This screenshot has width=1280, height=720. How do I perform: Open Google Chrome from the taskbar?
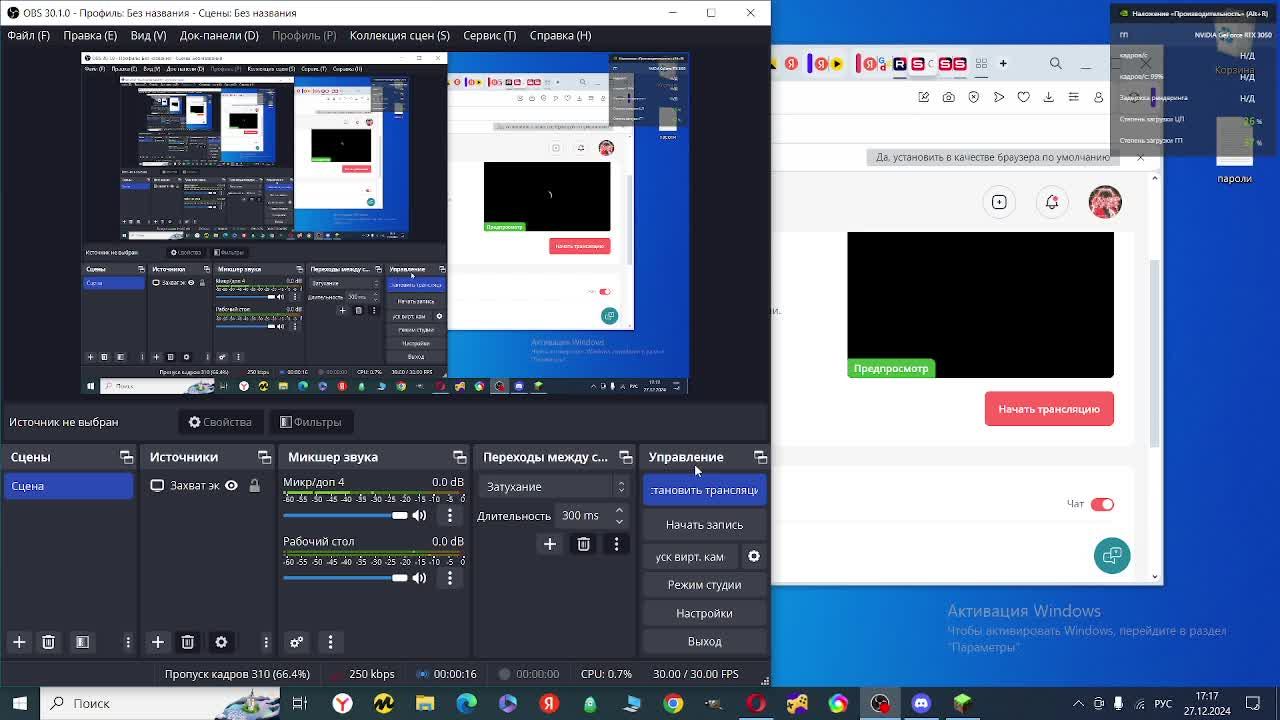pyautogui.click(x=673, y=703)
